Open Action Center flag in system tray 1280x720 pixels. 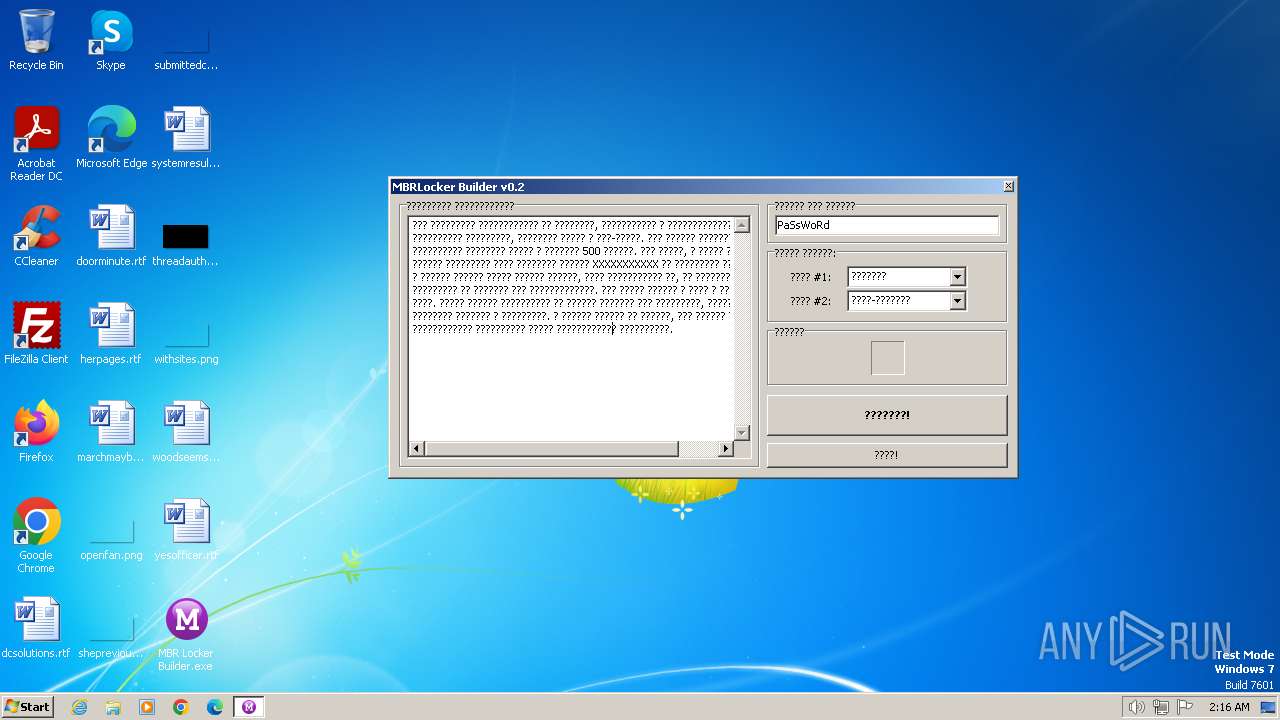point(1184,707)
